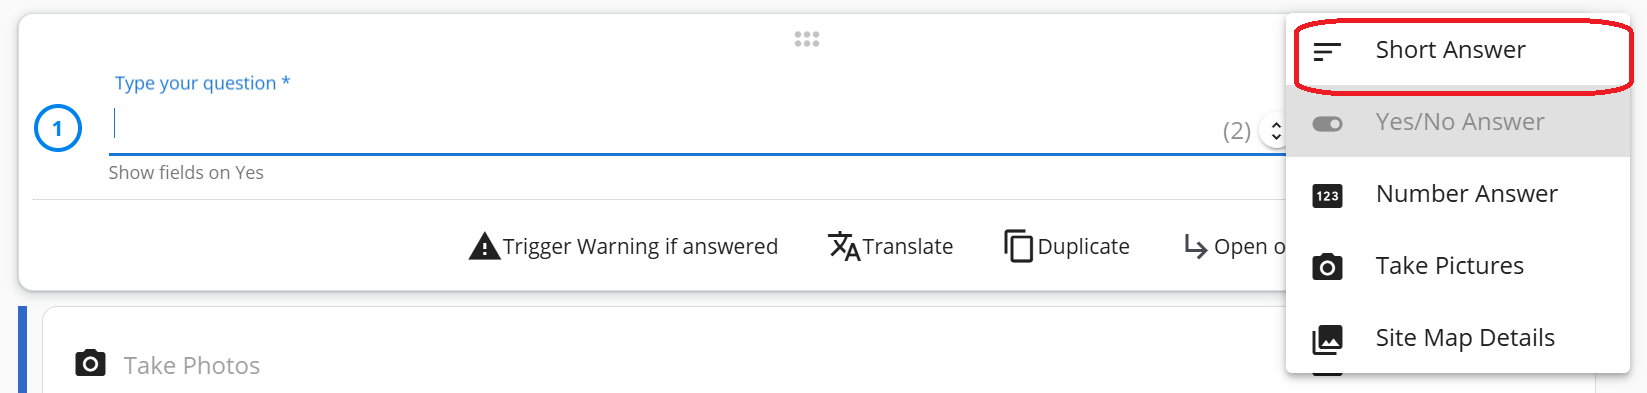1647x393 pixels.
Task: Click the Short Answer lines icon
Action: click(x=1327, y=51)
